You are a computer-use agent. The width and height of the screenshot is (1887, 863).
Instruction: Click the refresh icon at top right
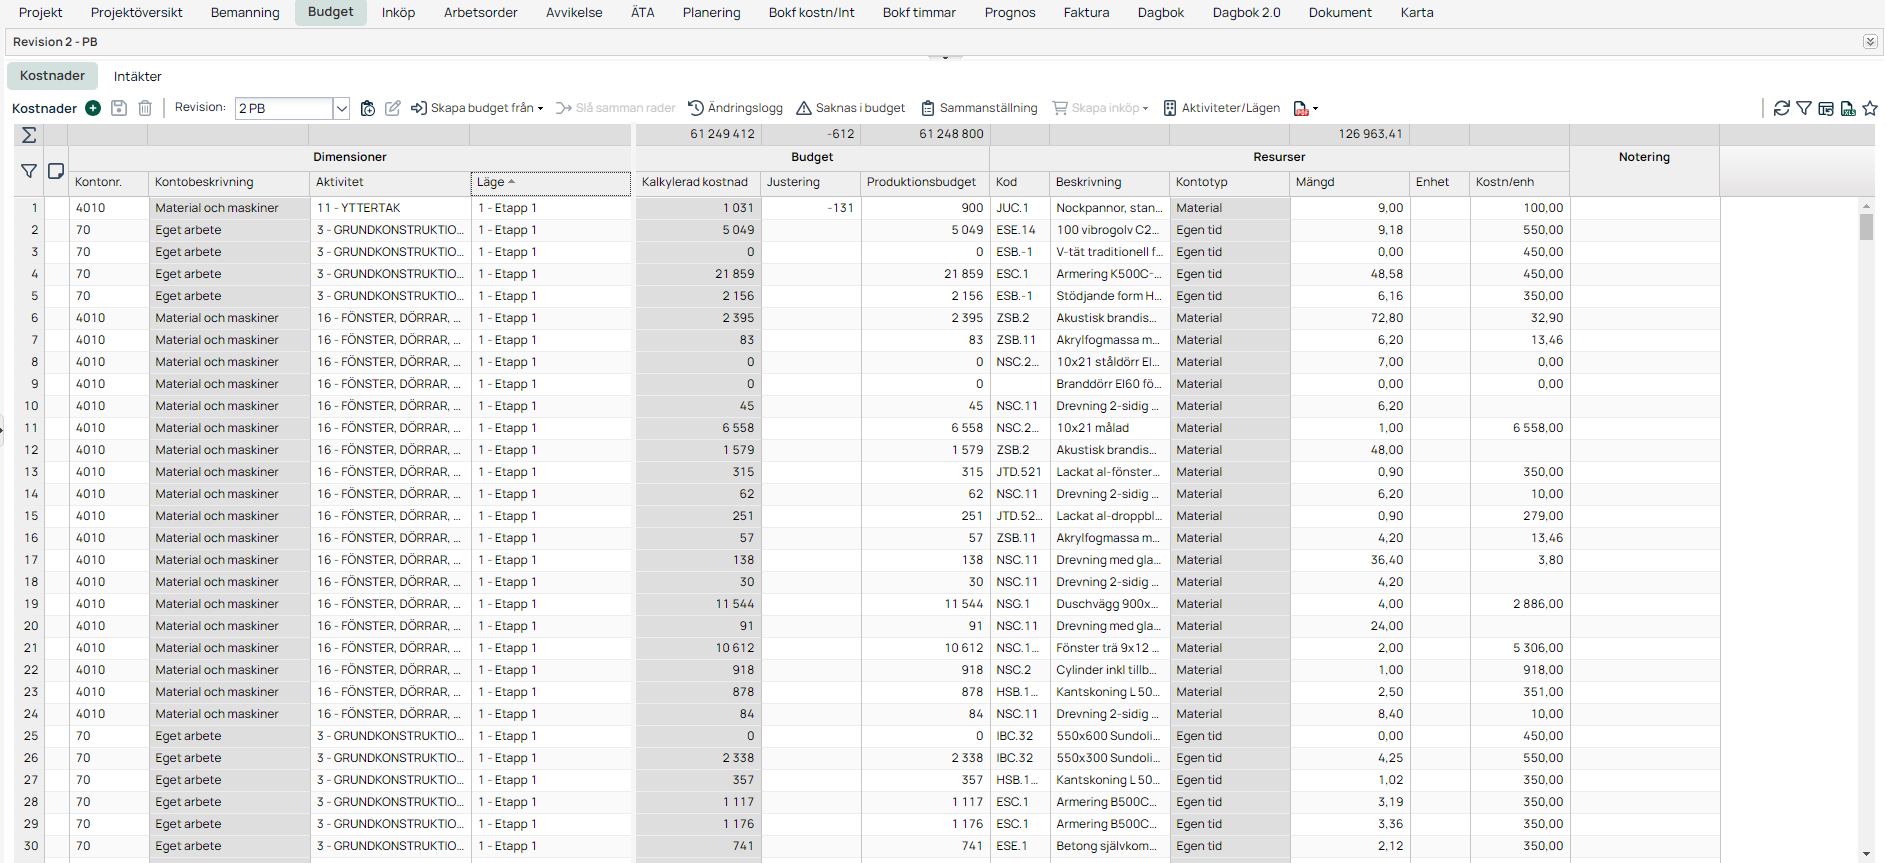(1781, 108)
